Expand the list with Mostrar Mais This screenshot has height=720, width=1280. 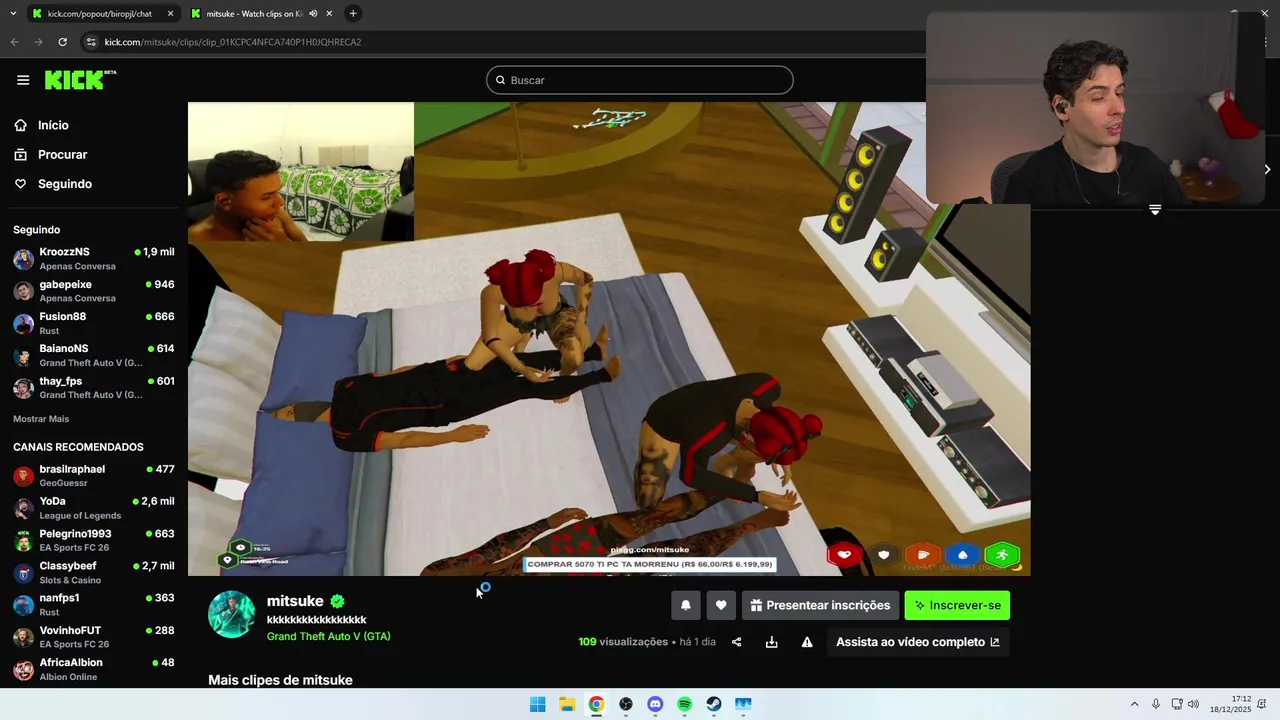pos(41,419)
